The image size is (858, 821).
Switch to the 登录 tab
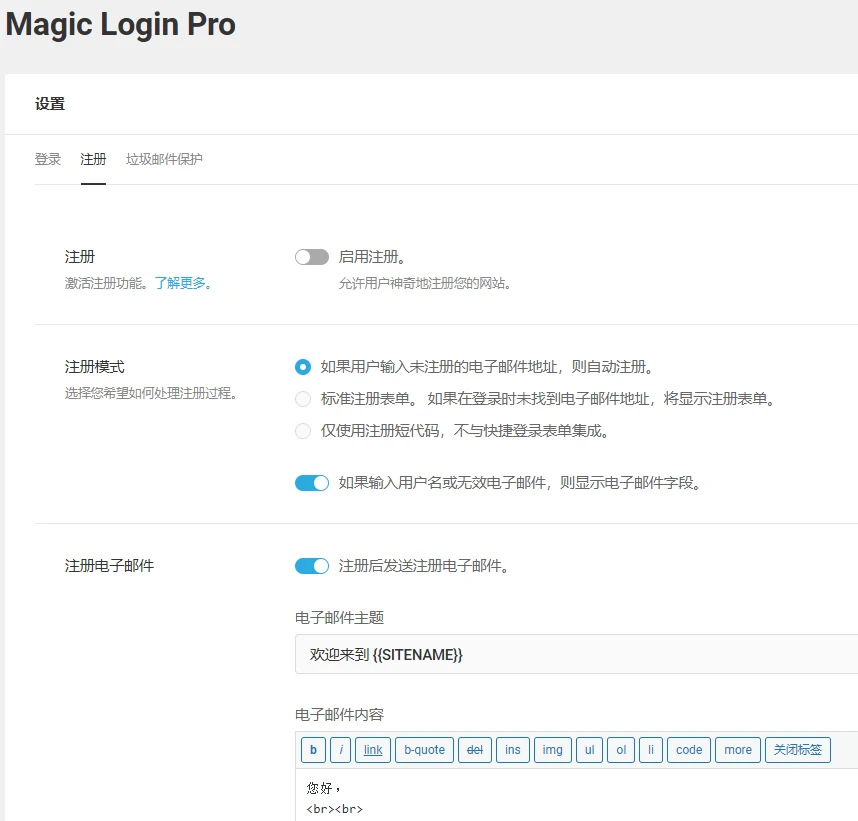47,159
